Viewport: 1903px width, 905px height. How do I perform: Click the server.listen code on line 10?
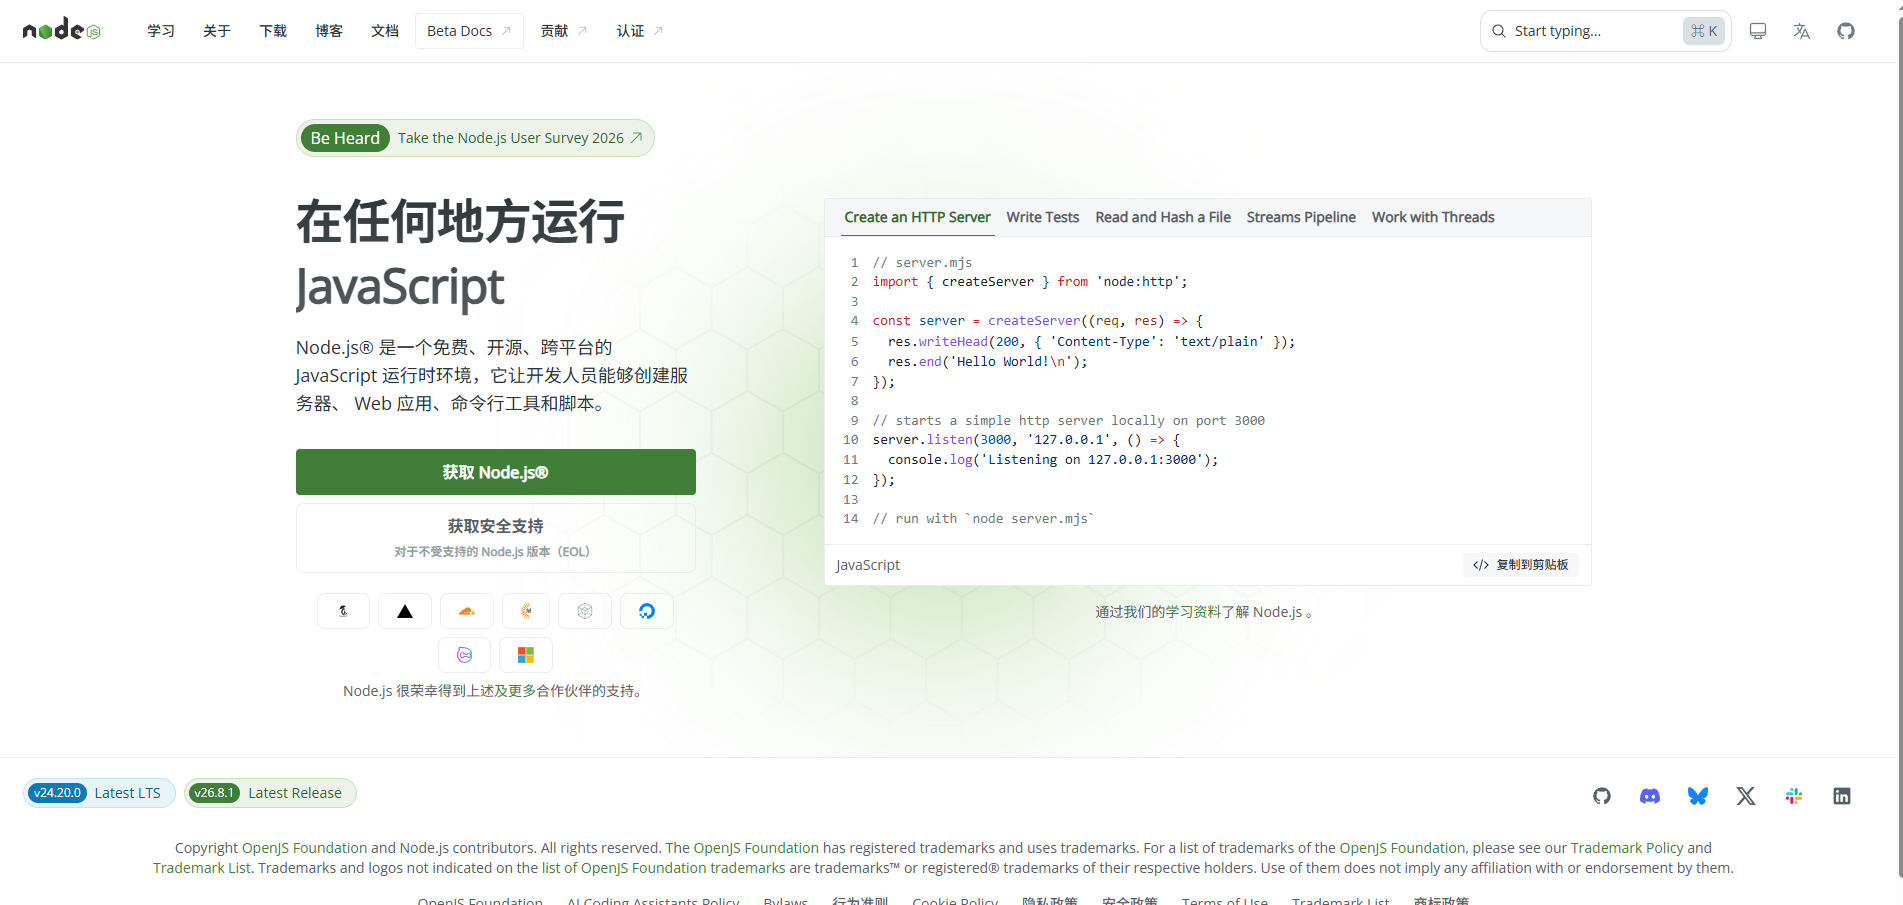click(1026, 440)
